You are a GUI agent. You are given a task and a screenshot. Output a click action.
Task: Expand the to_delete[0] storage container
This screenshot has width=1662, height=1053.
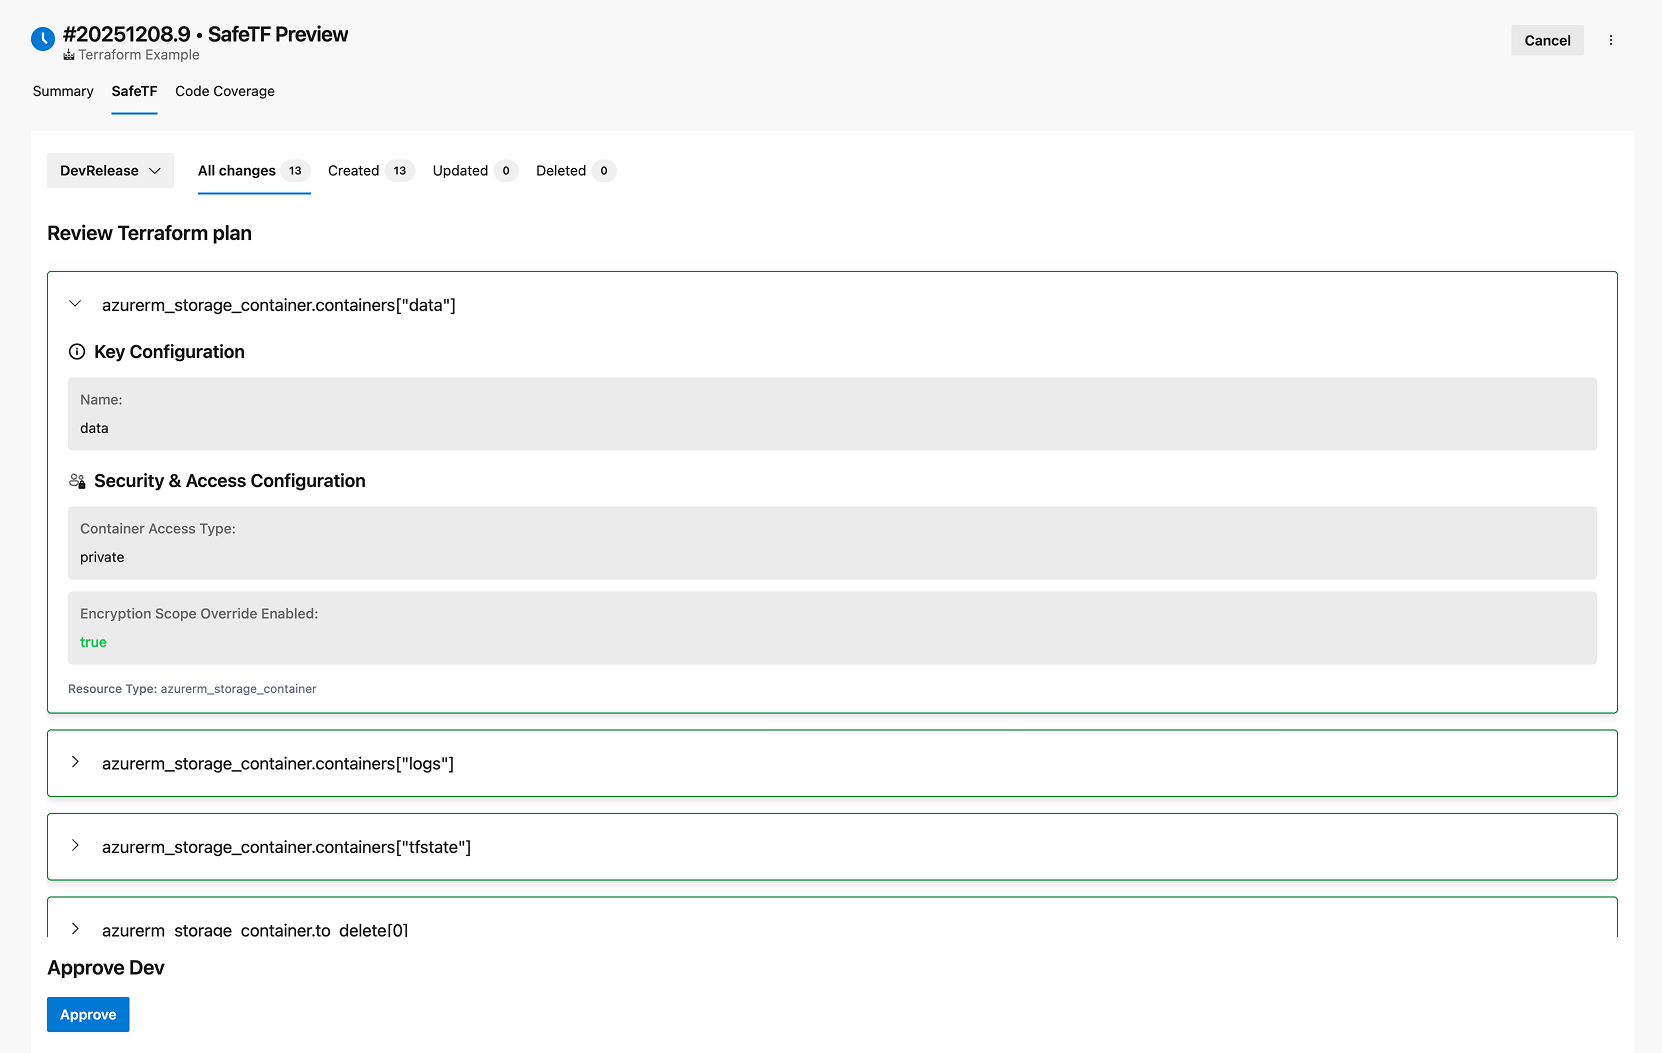click(75, 929)
